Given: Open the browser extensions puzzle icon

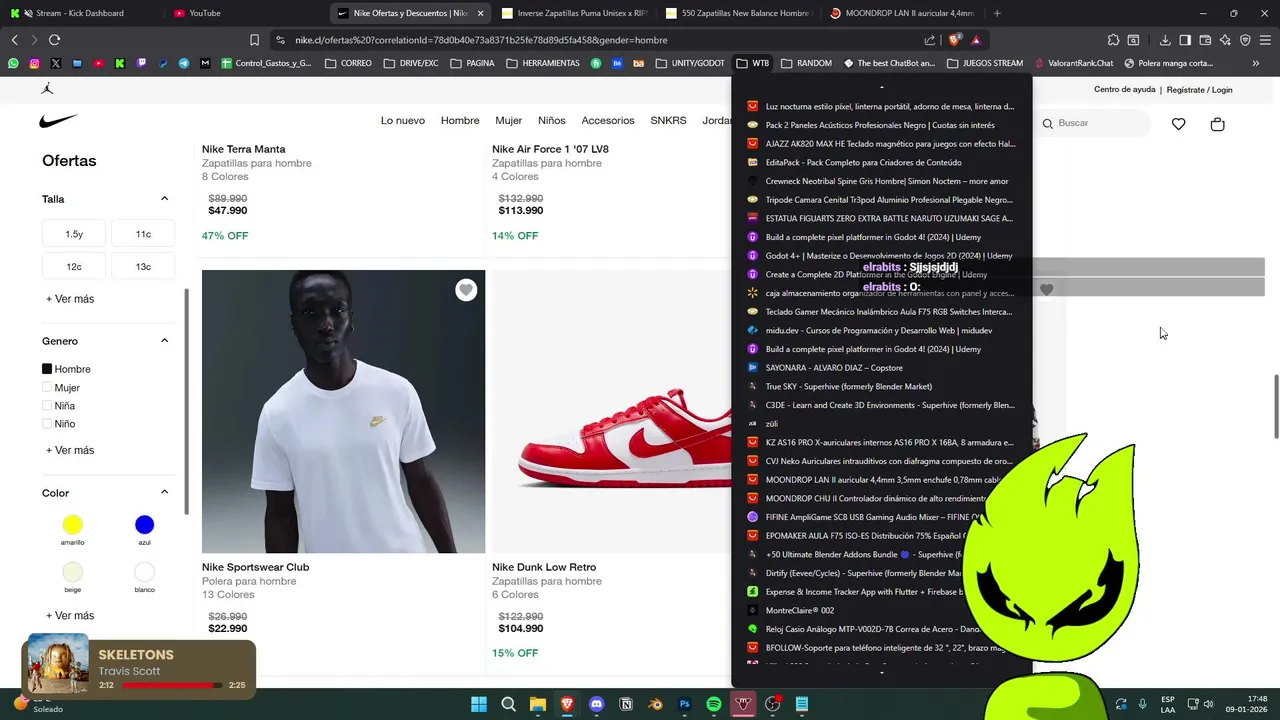Looking at the screenshot, I should pyautogui.click(x=1113, y=40).
